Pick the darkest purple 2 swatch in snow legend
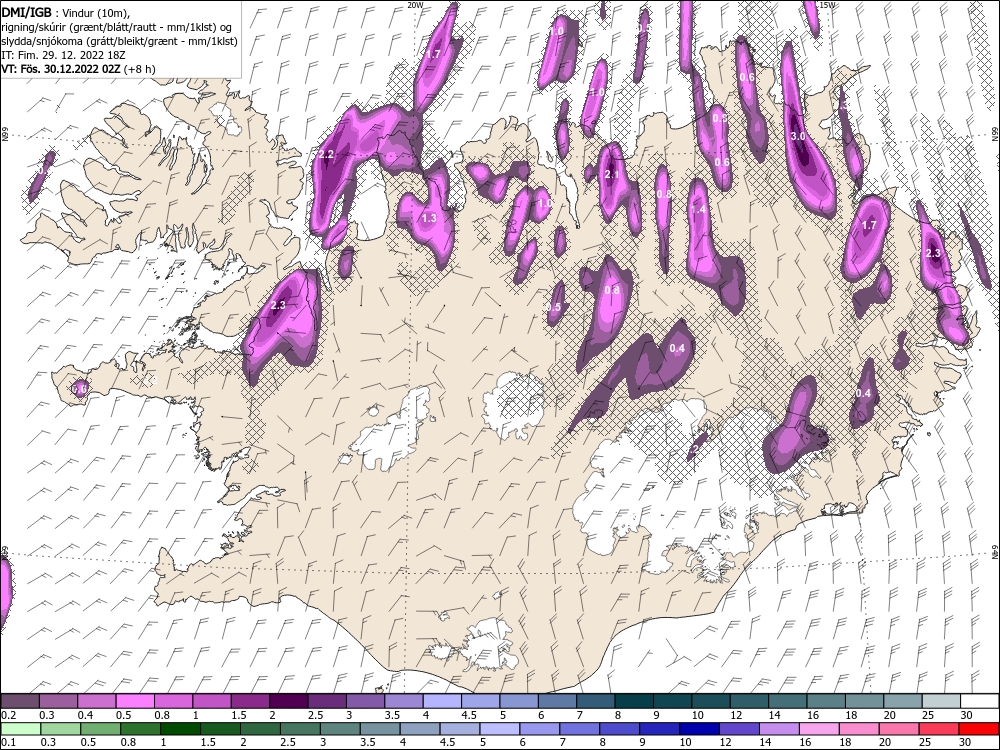 (288, 702)
